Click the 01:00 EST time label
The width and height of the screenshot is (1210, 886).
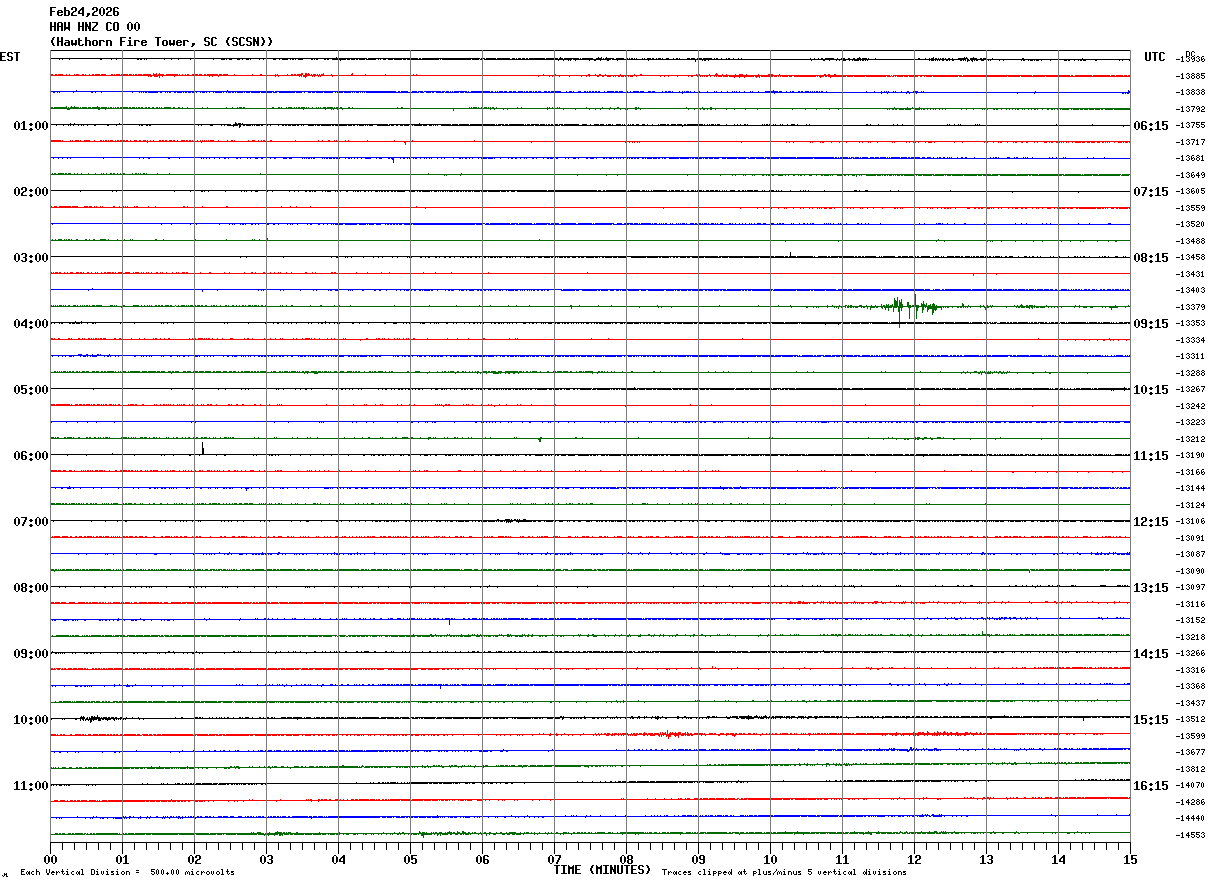point(31,126)
